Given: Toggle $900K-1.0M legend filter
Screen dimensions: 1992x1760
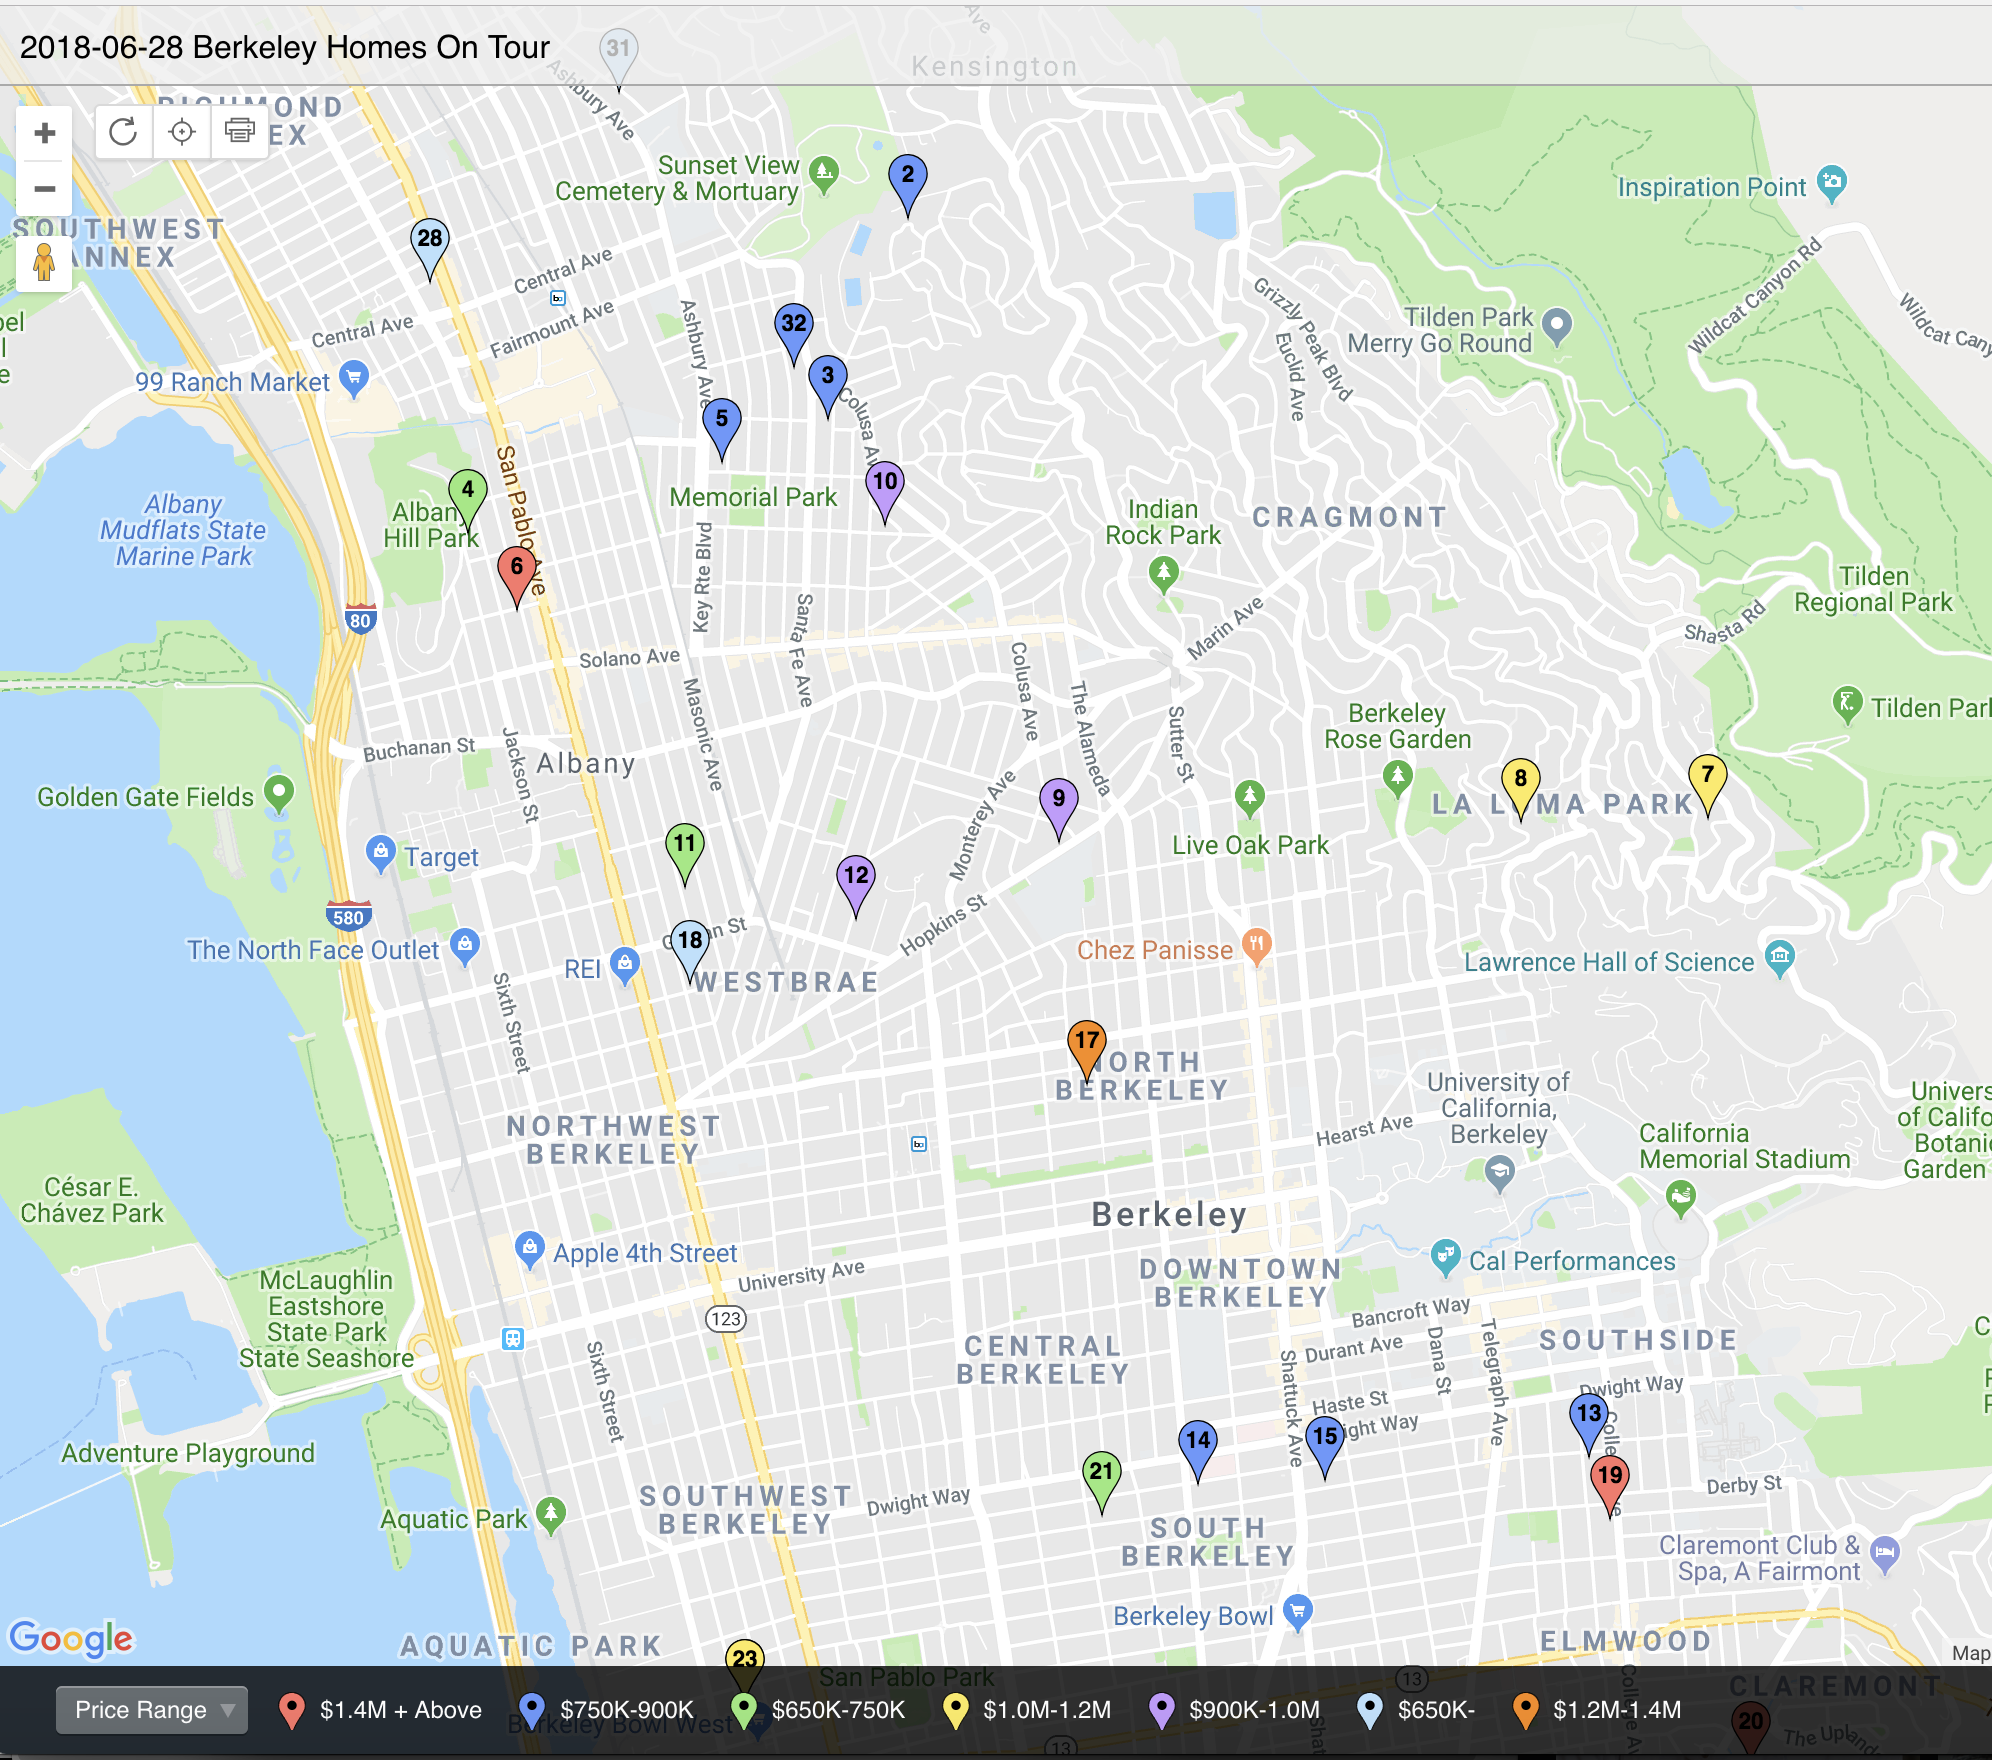Looking at the screenshot, I should [x=1235, y=1710].
